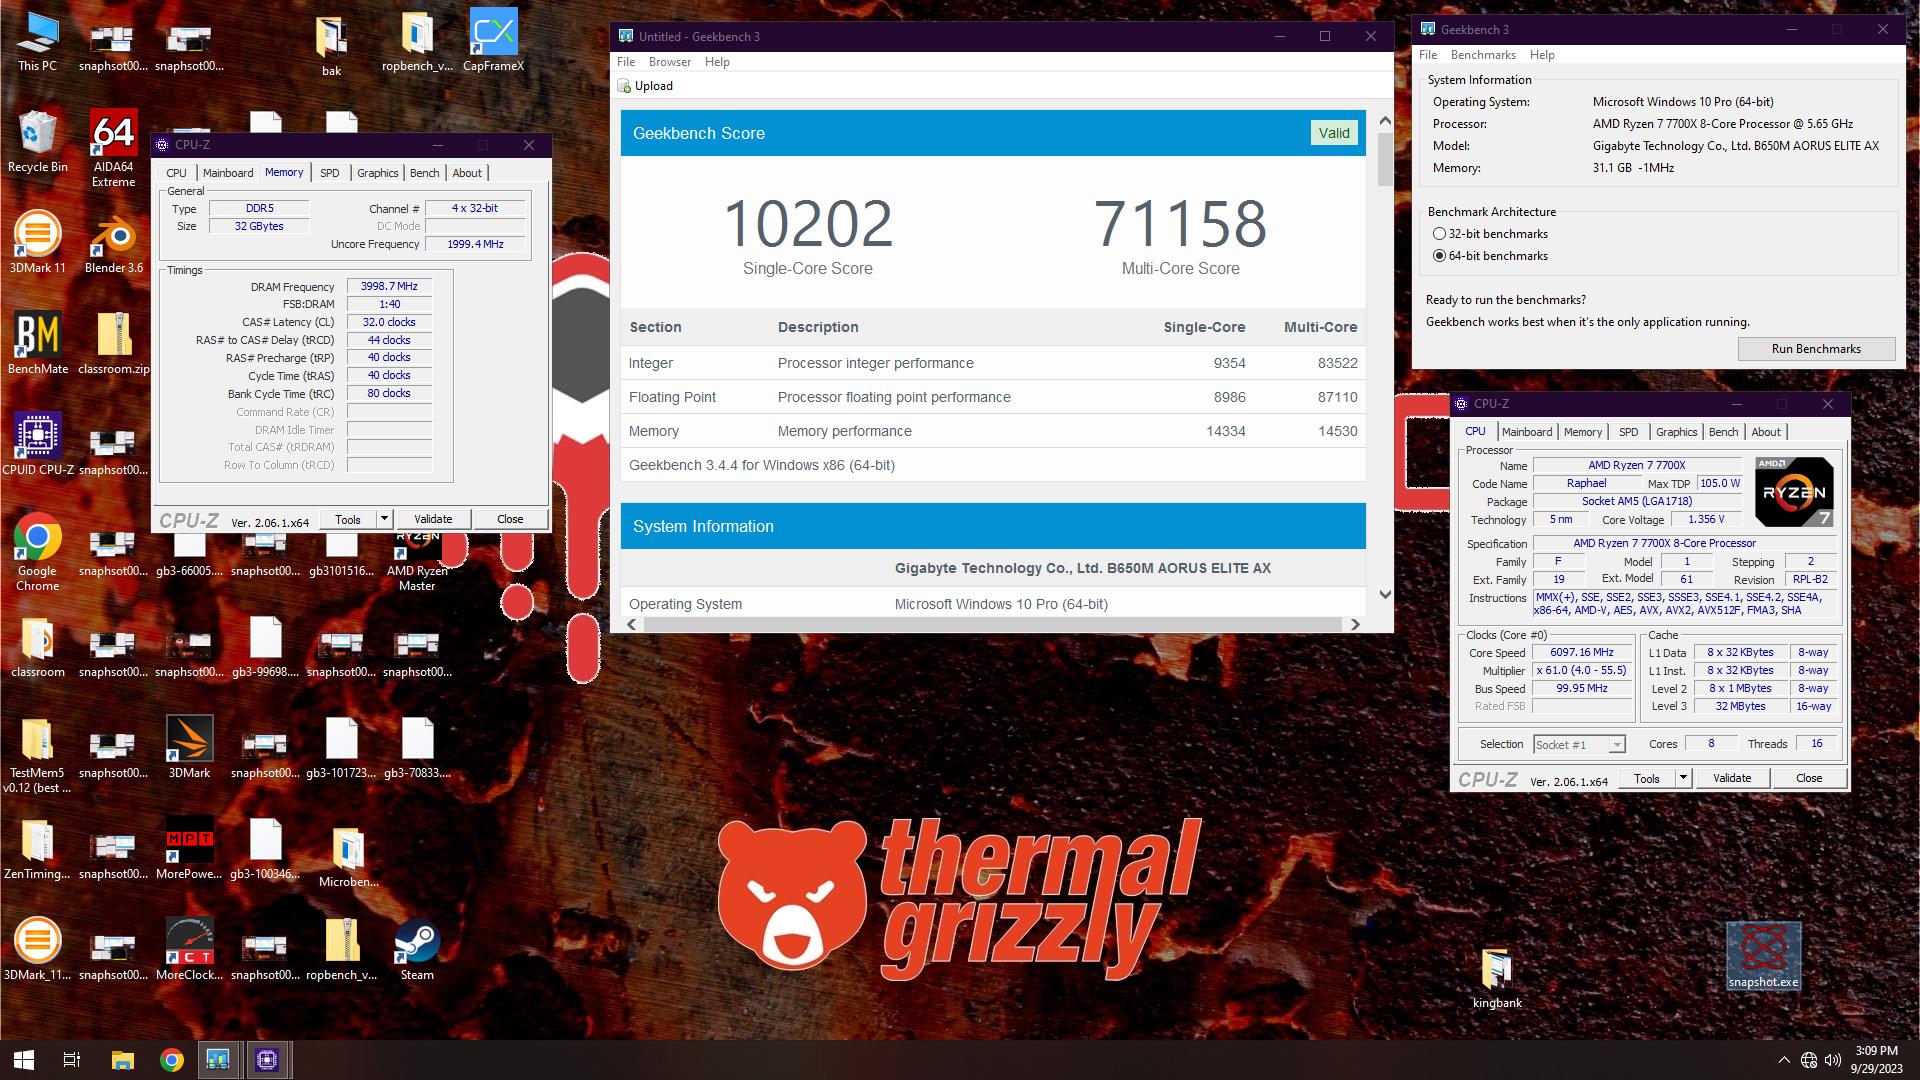Screen dimensions: 1920x1080
Task: Open Chrome from the taskbar
Action: [x=171, y=1060]
